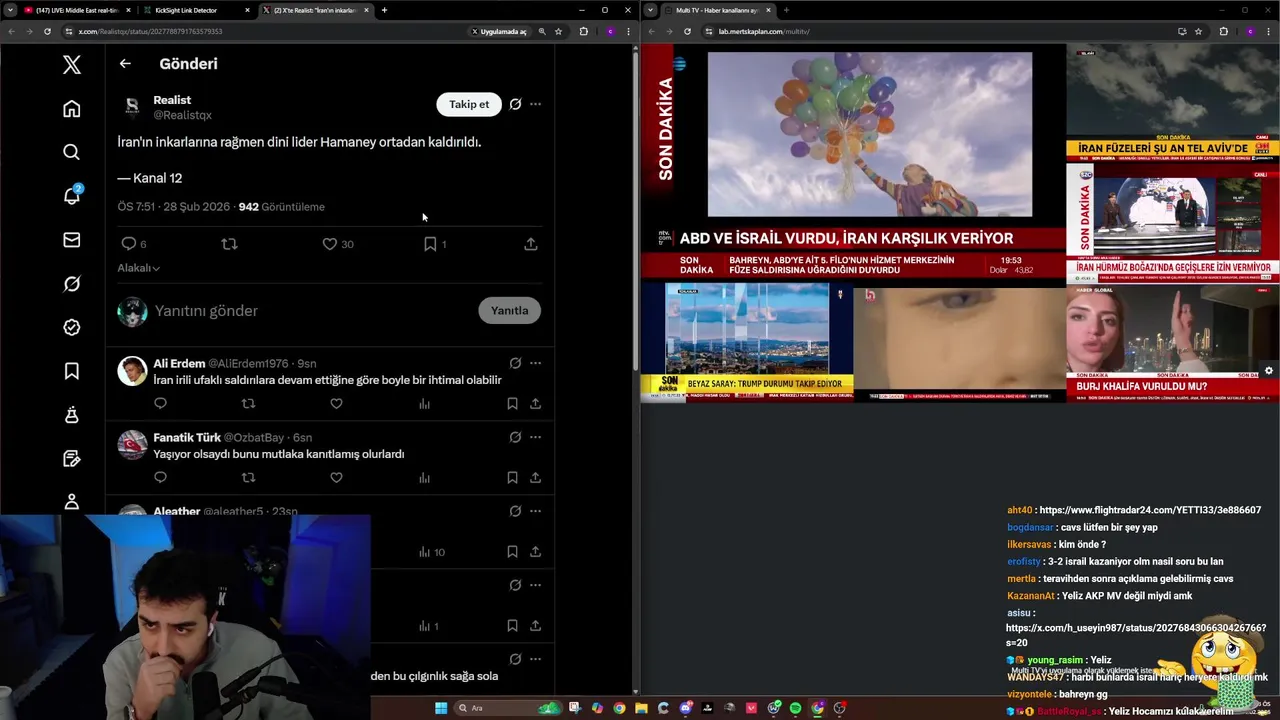
Task: Reply to Ali Erdem's comment
Action: tap(160, 404)
